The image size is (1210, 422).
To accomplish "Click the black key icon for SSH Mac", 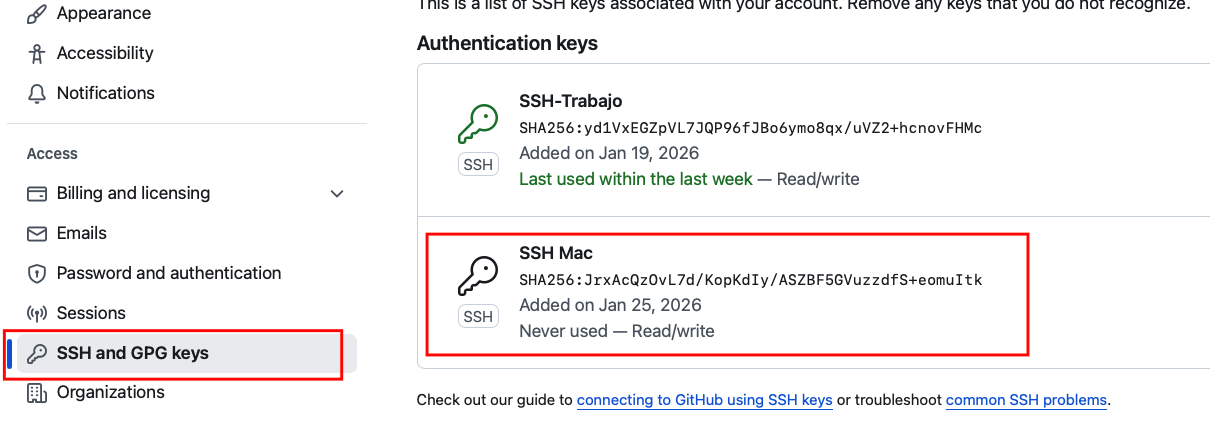I will coord(477,276).
